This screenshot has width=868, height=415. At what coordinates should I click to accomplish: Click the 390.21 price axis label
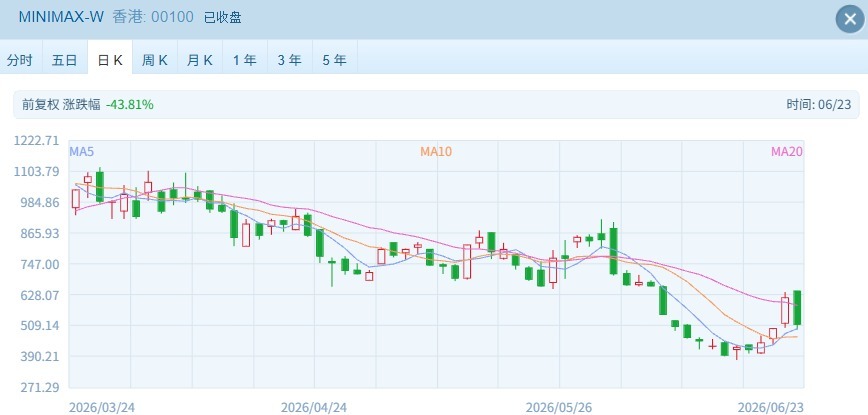(38, 357)
